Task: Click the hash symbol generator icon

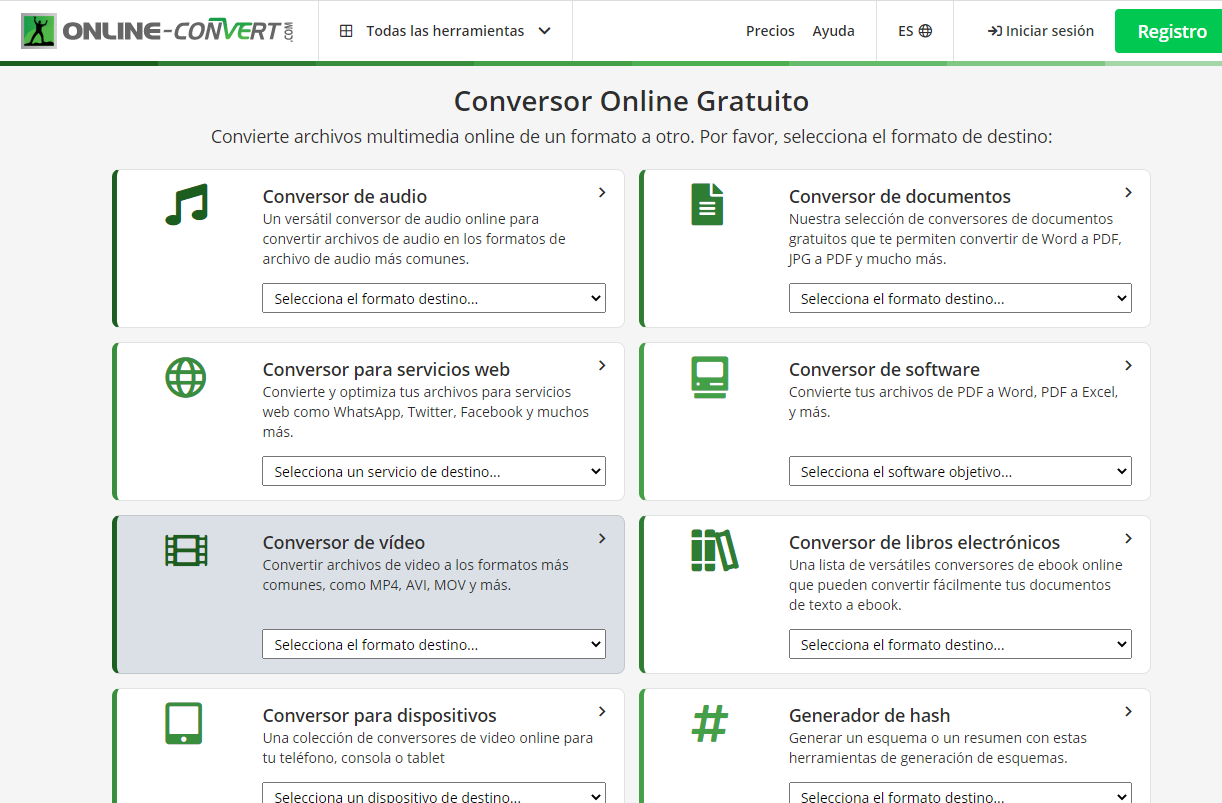Action: pyautogui.click(x=709, y=723)
